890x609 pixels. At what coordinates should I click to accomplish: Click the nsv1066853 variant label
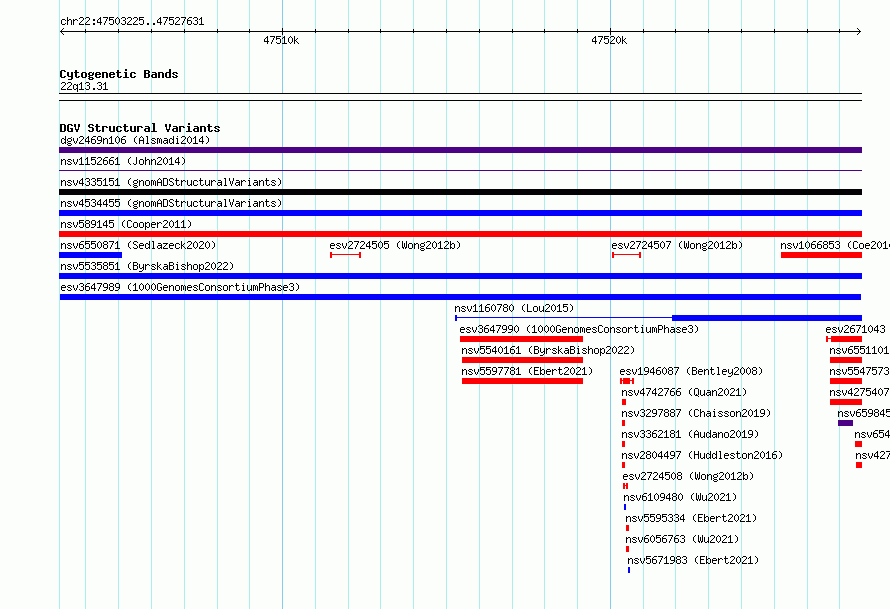(835, 245)
